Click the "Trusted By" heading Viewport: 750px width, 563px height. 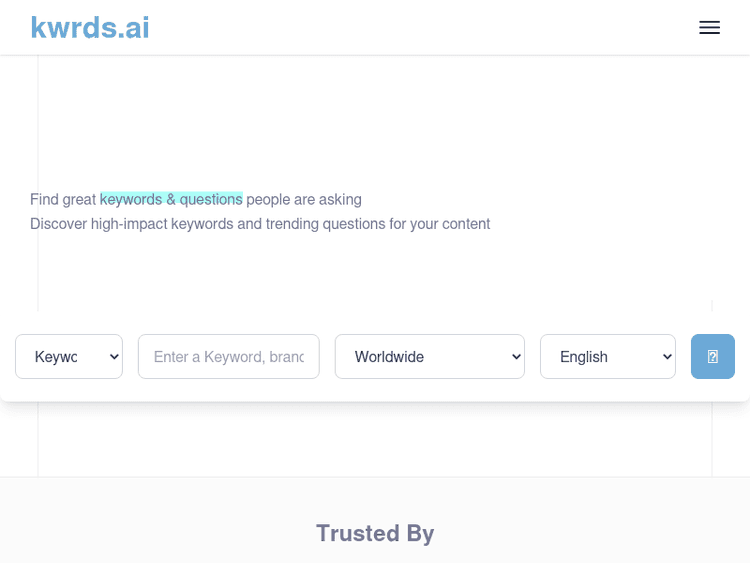375,533
